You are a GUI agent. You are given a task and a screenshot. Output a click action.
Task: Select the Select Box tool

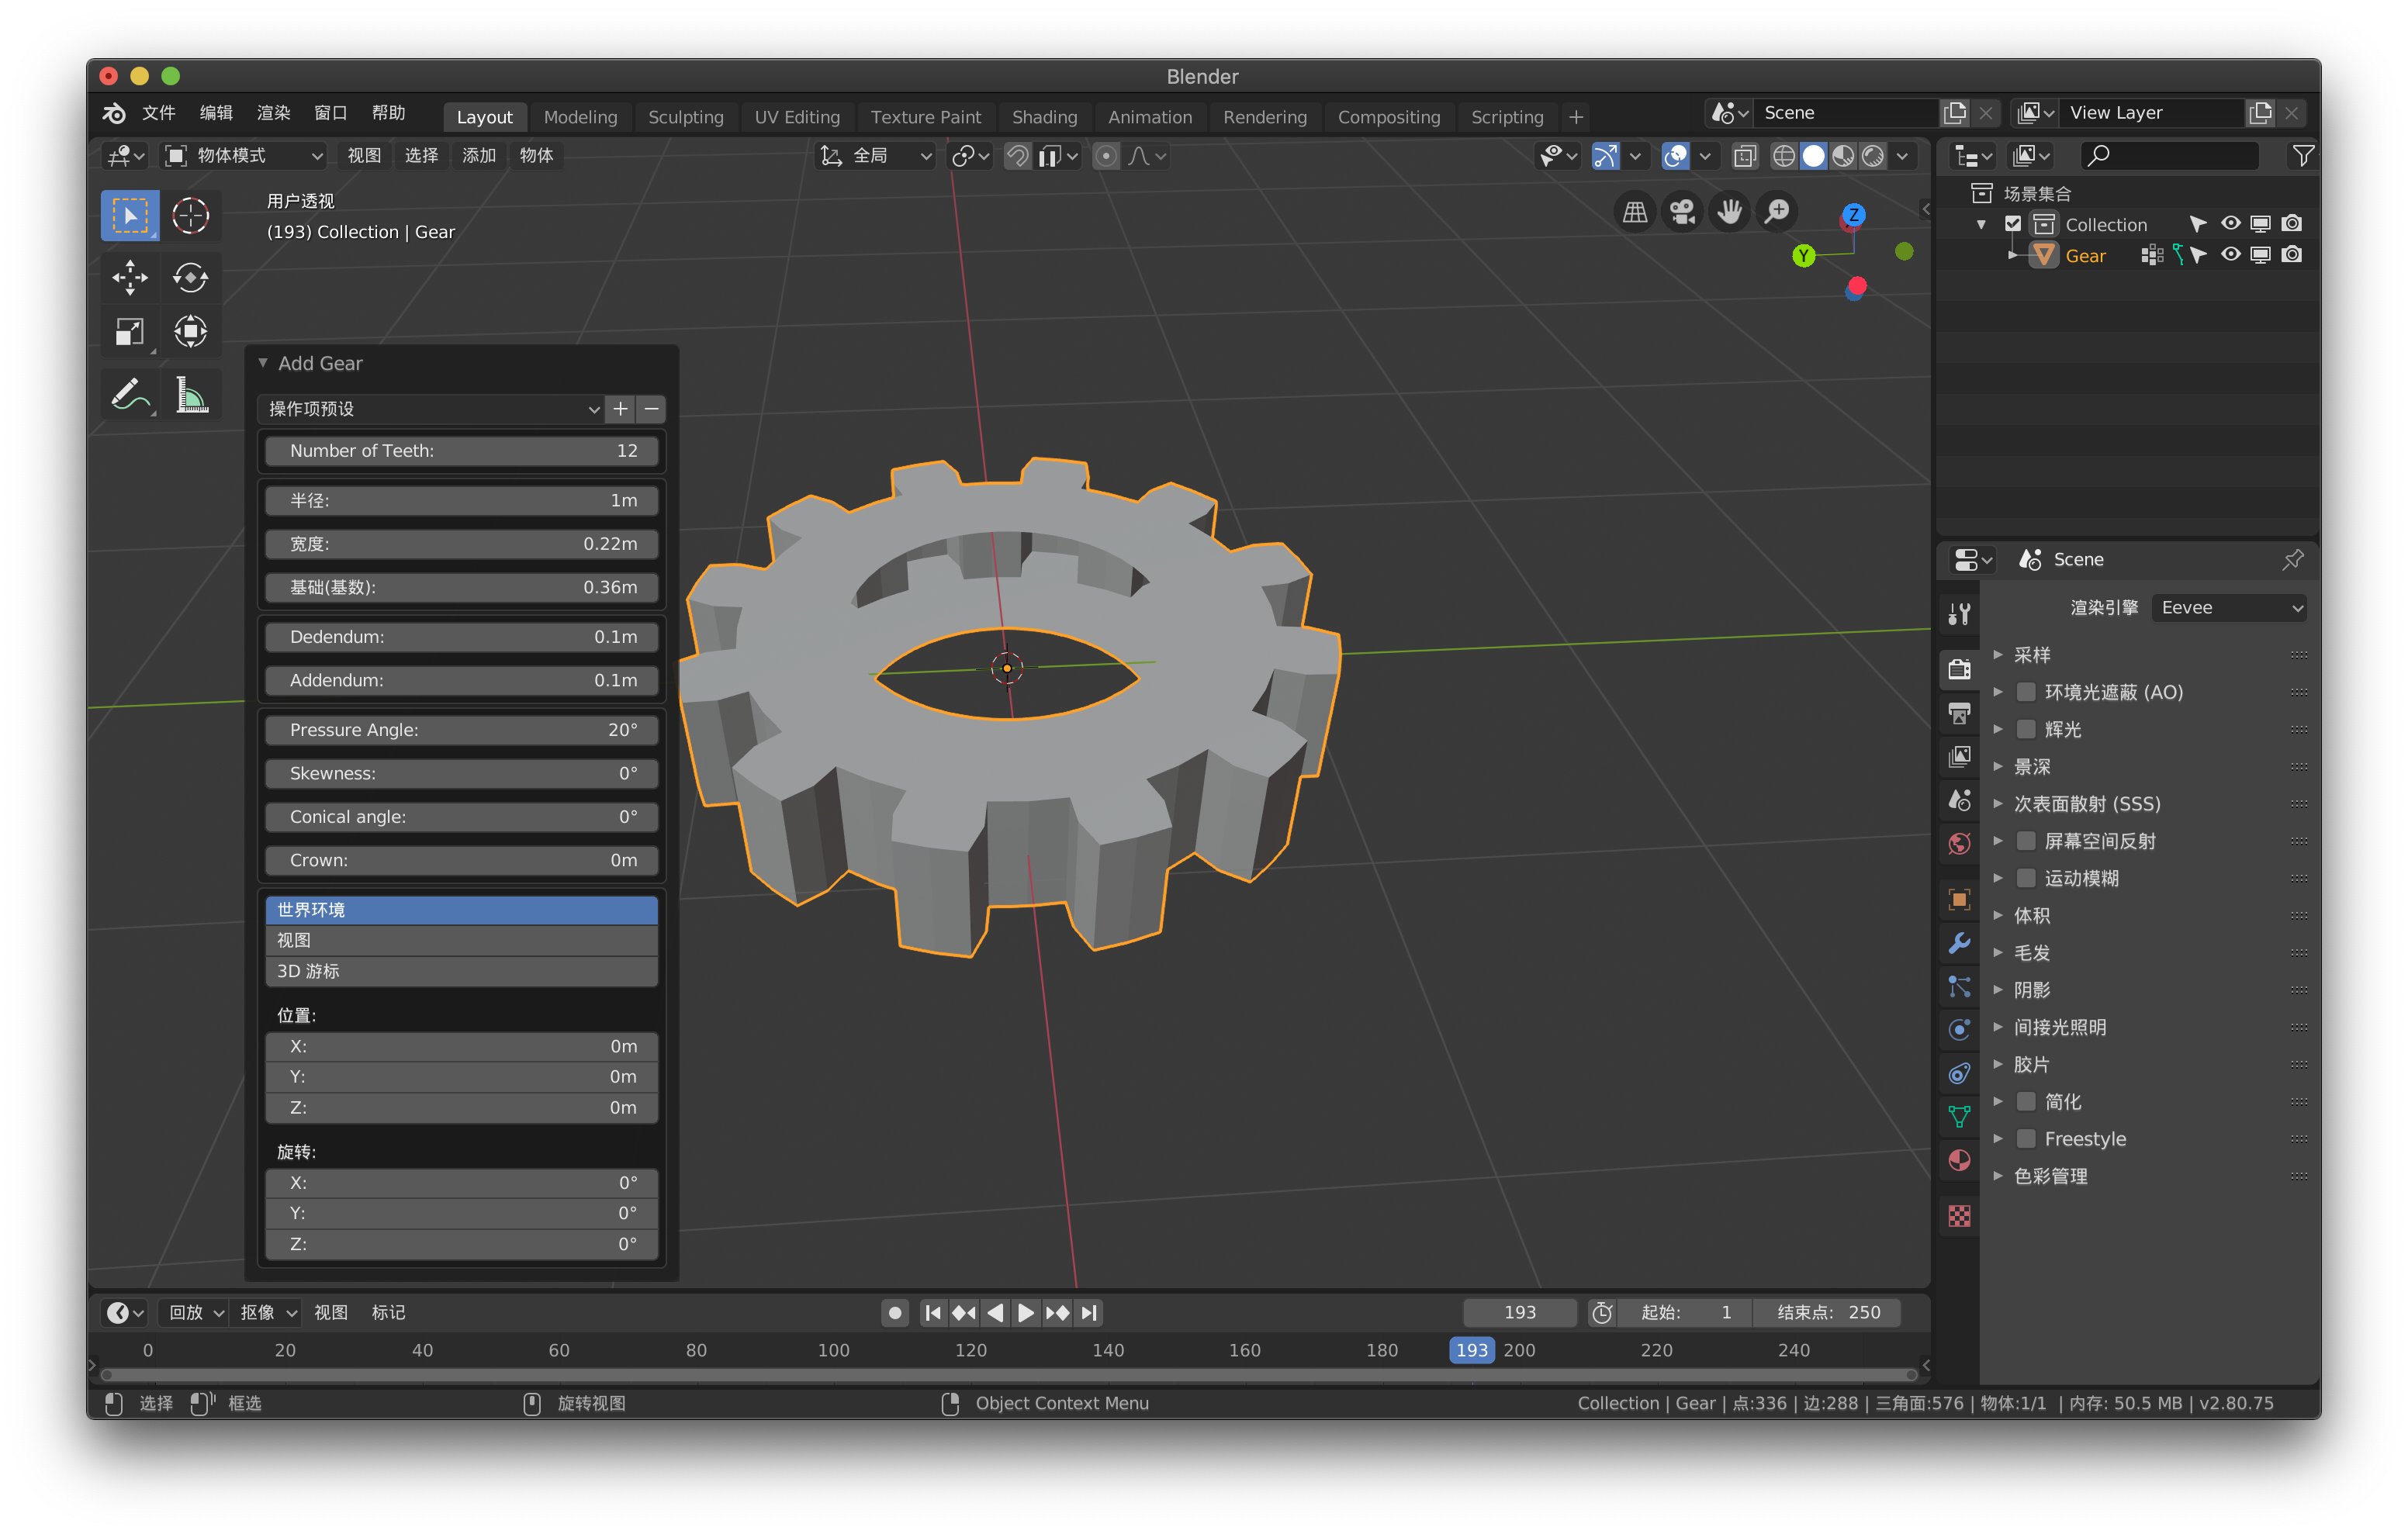coord(130,216)
